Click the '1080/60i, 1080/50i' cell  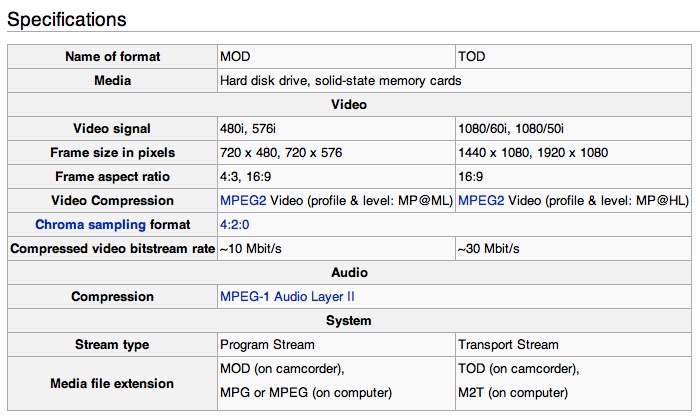tap(573, 129)
